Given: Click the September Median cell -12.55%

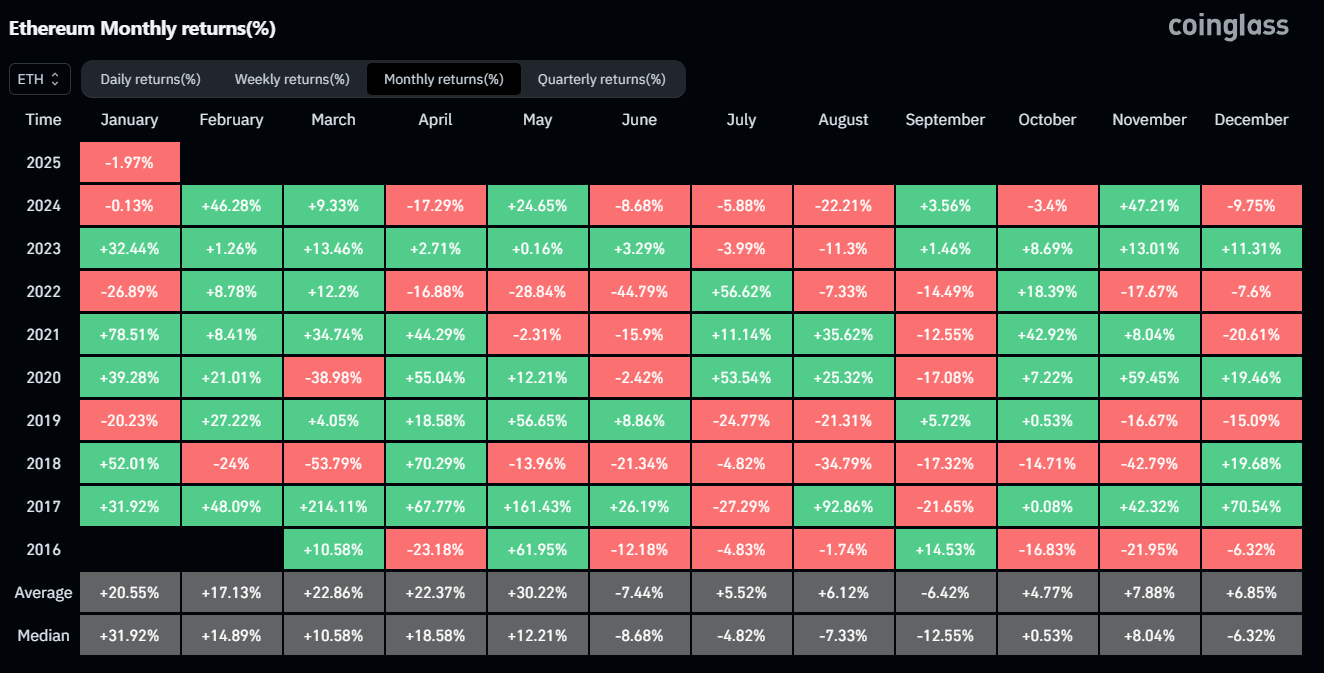Looking at the screenshot, I should [x=945, y=636].
